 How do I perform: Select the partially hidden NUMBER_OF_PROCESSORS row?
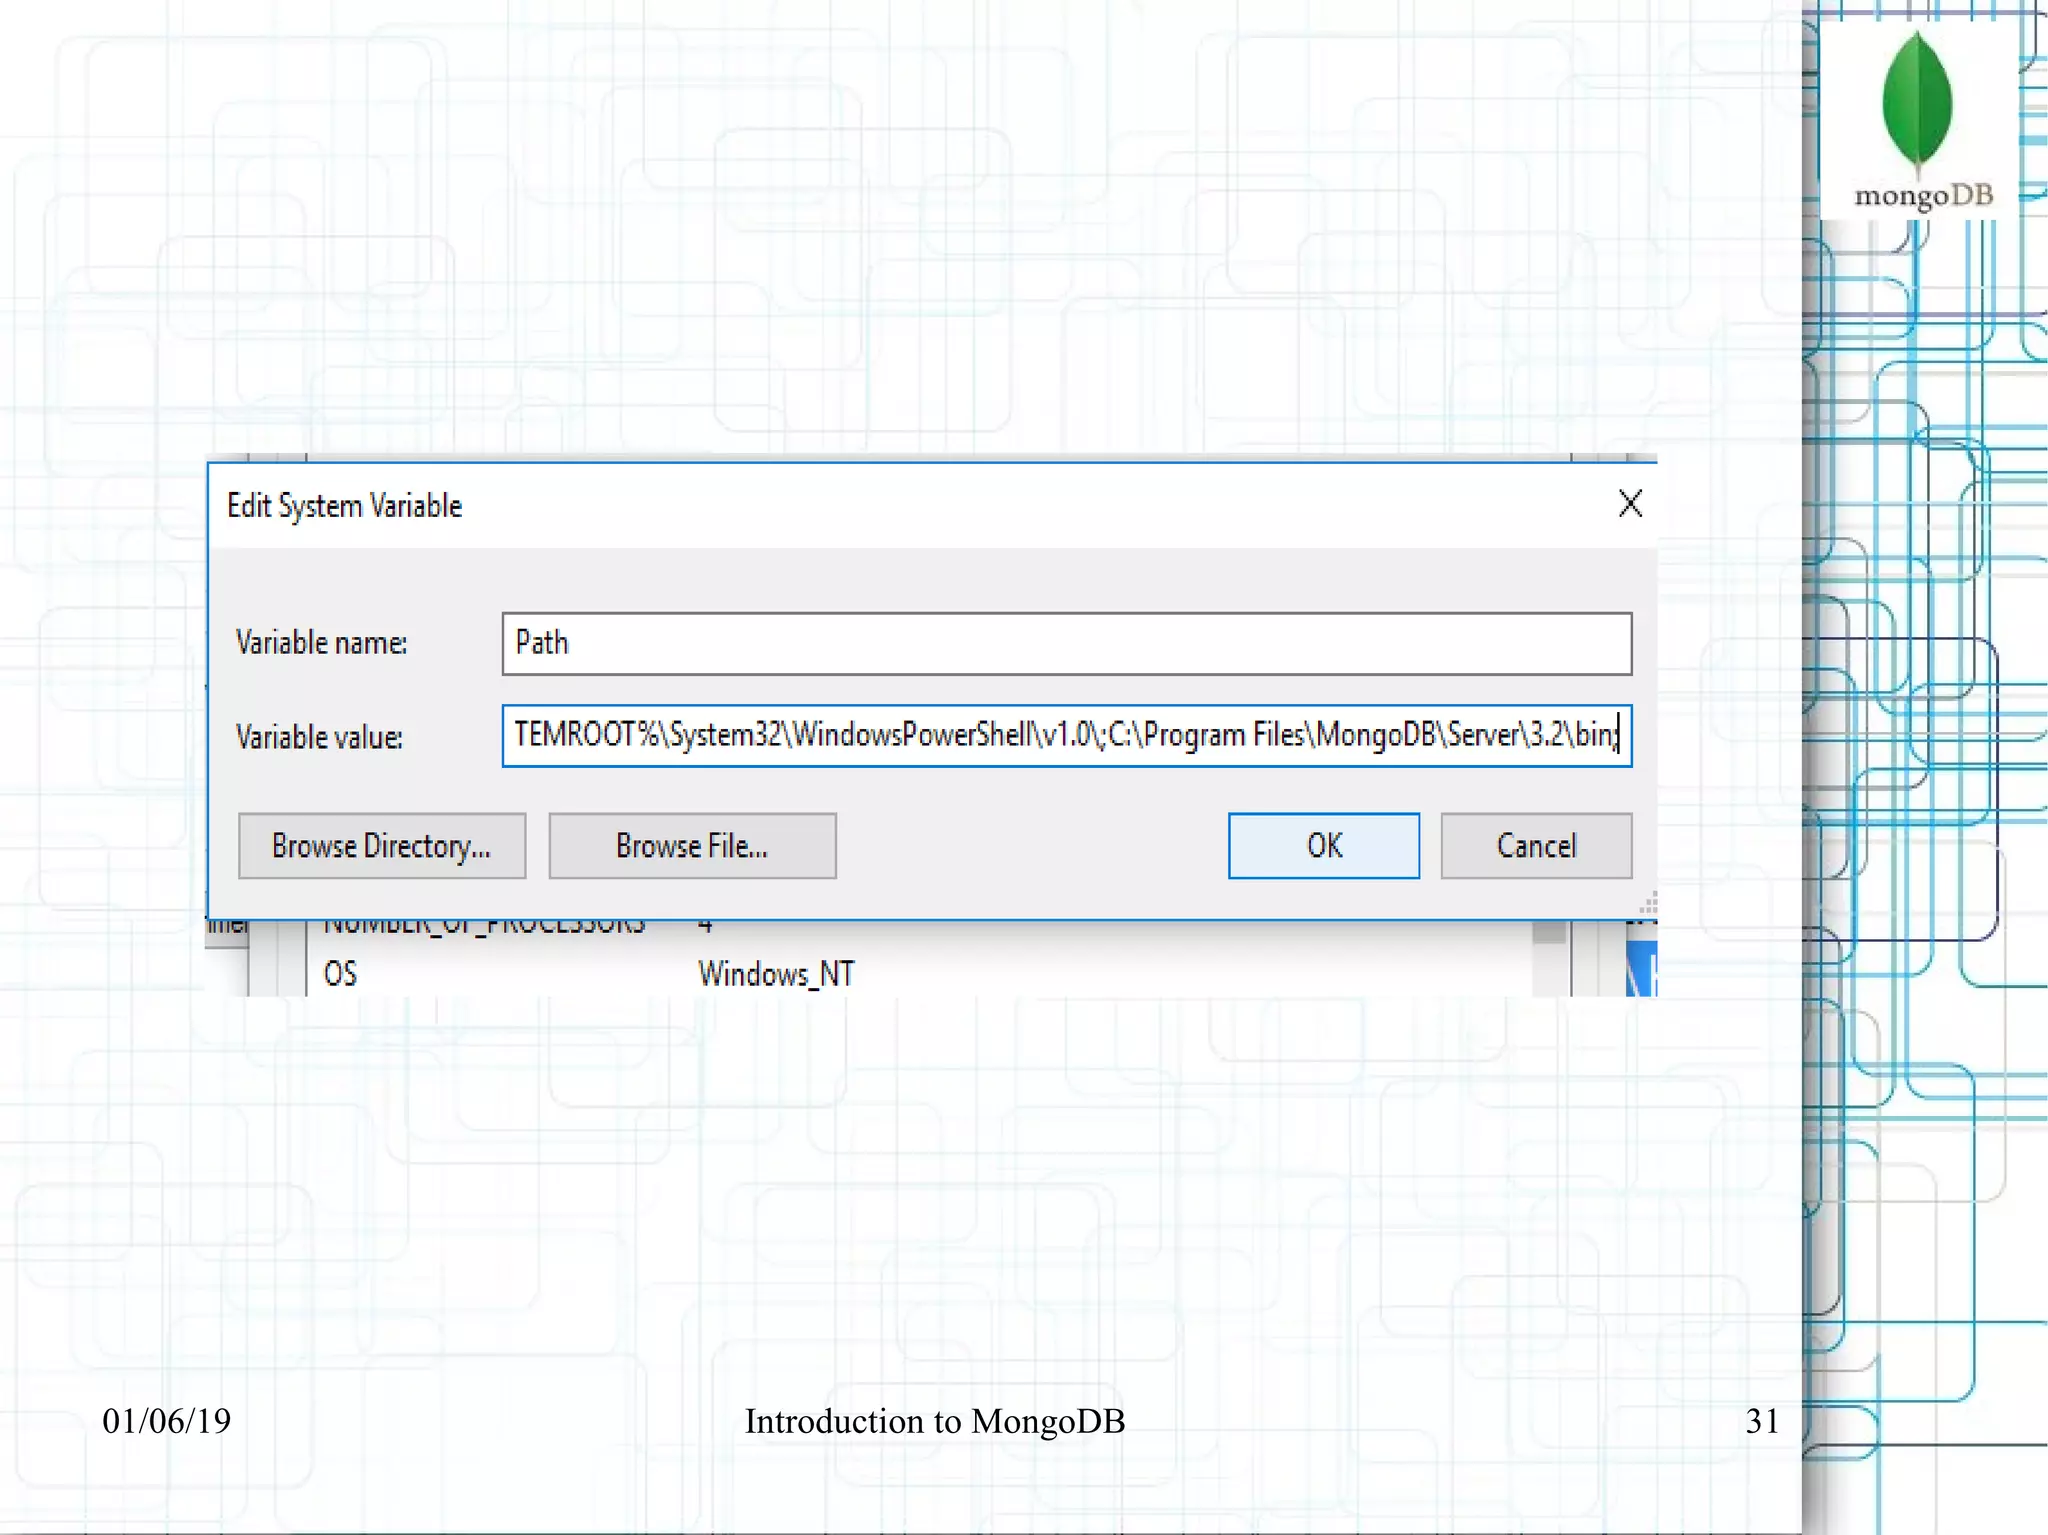tap(484, 926)
